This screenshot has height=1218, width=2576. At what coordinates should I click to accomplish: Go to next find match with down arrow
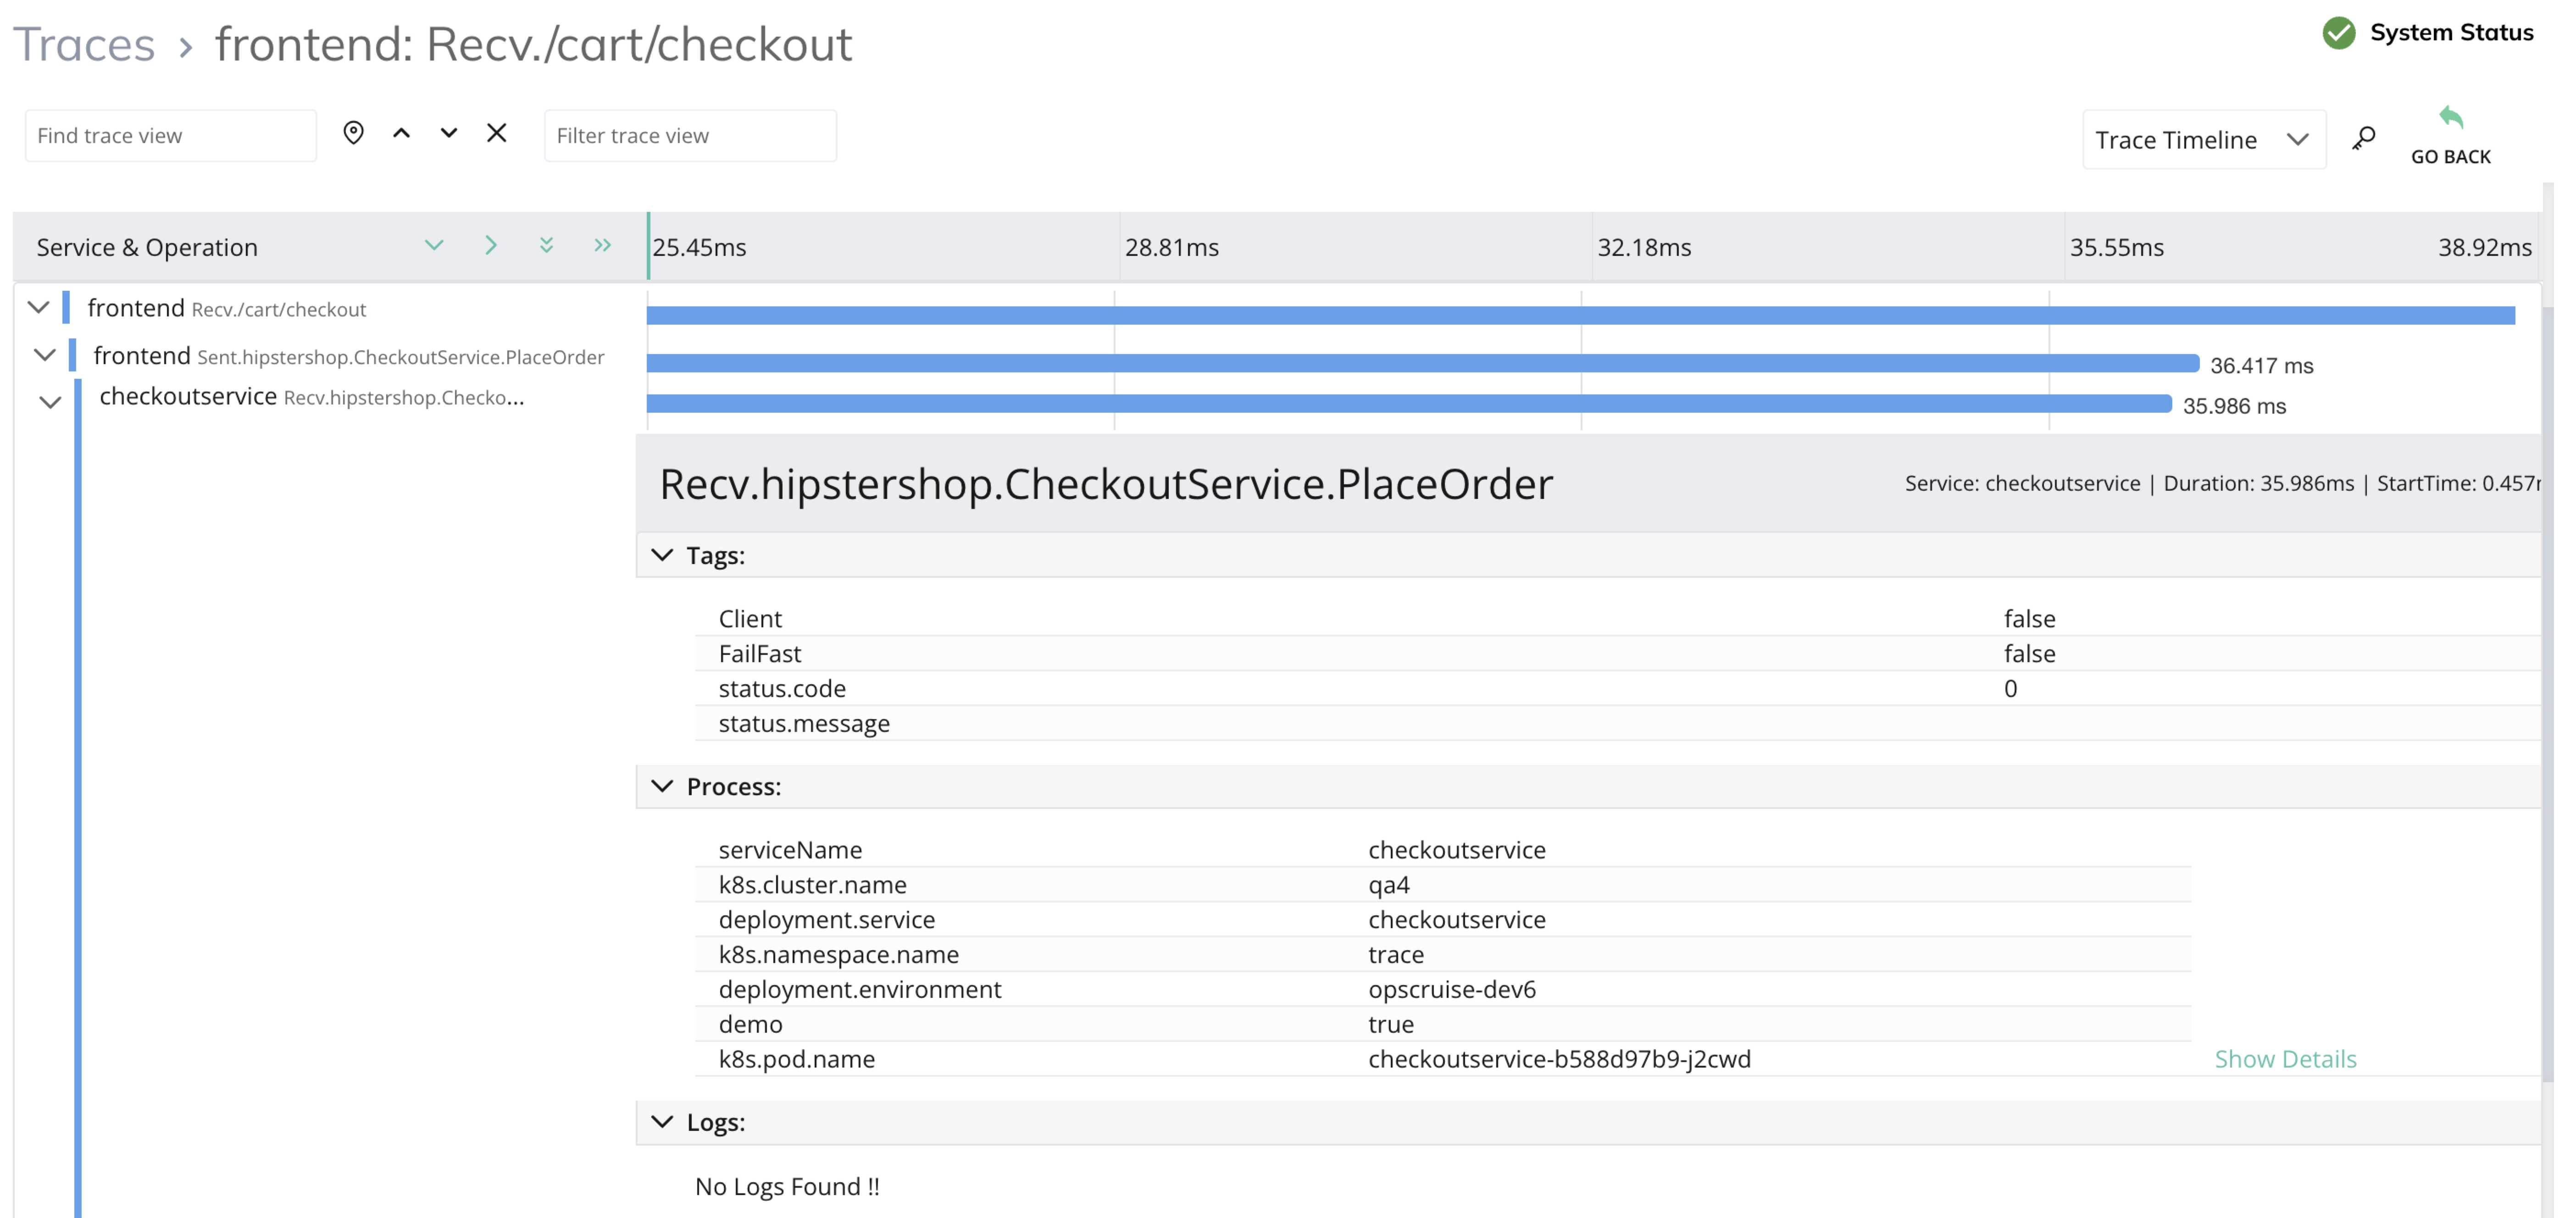[449, 133]
